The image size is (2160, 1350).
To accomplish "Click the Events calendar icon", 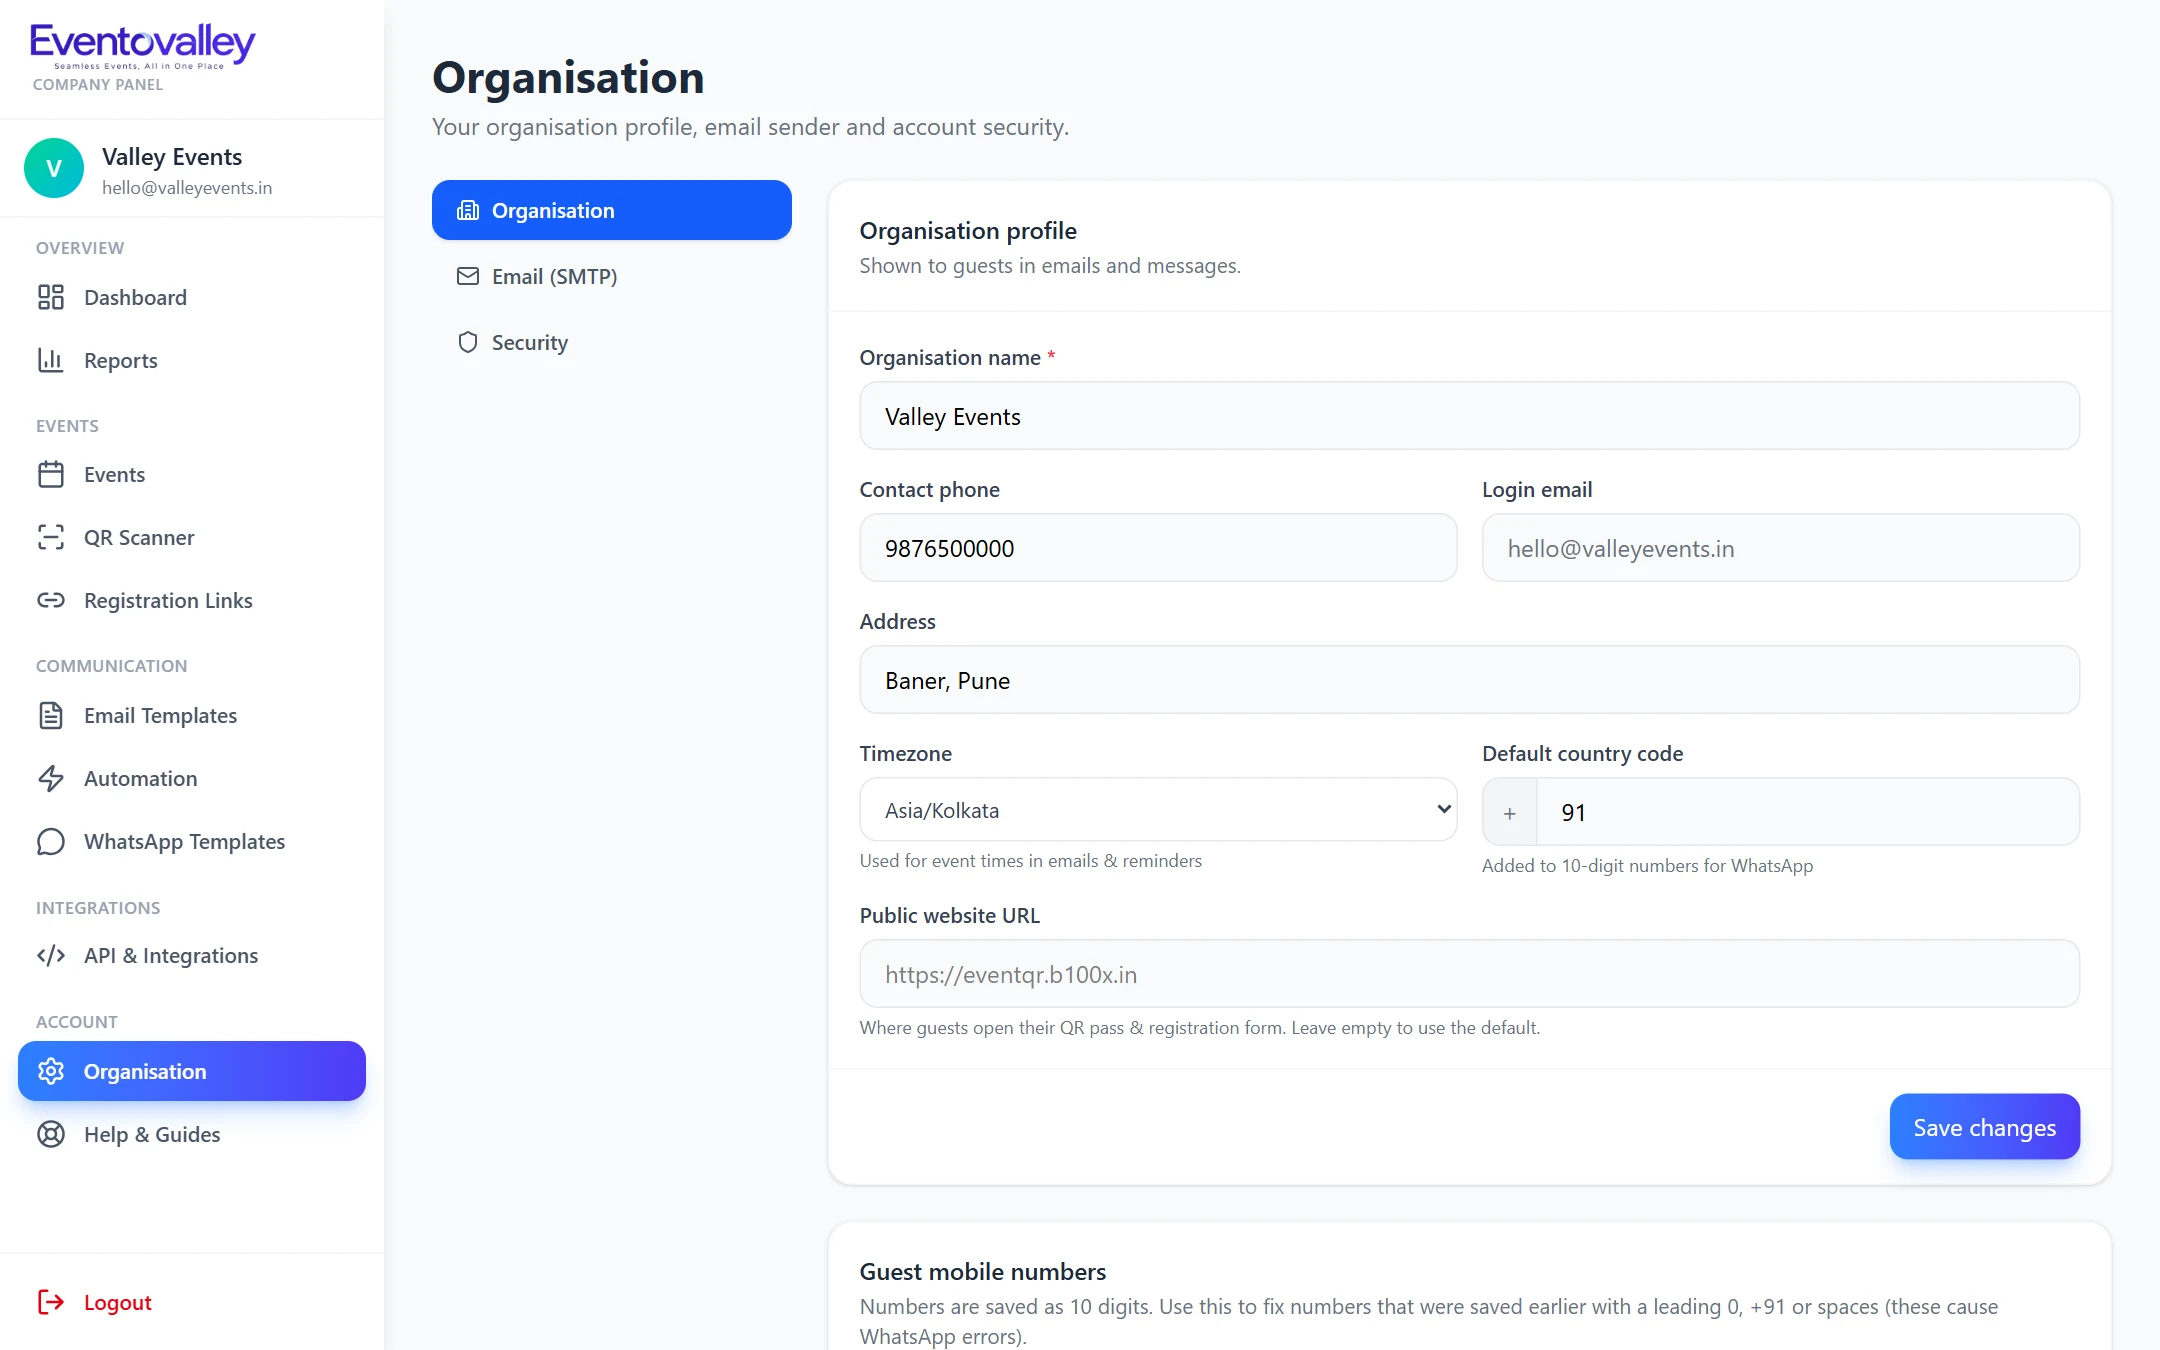I will pyautogui.click(x=51, y=474).
